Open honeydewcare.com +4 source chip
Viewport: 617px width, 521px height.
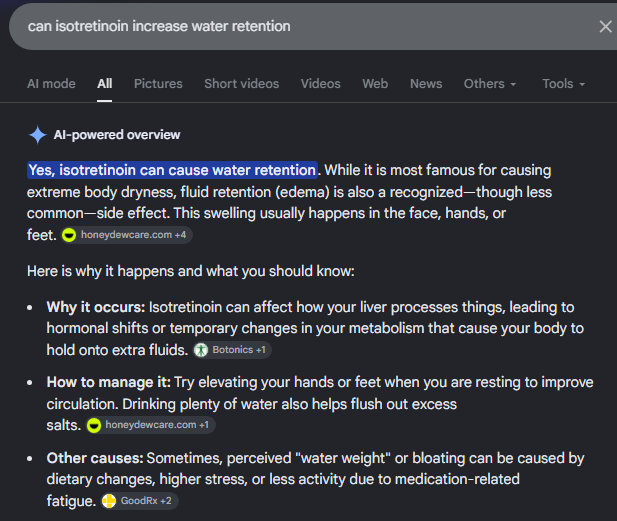tap(127, 235)
